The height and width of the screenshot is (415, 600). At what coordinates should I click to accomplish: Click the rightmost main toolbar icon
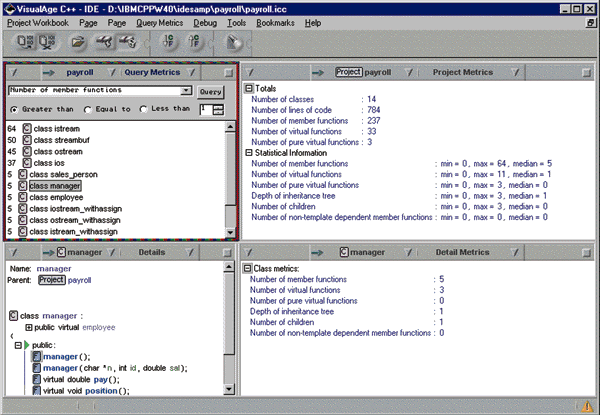coord(233,43)
